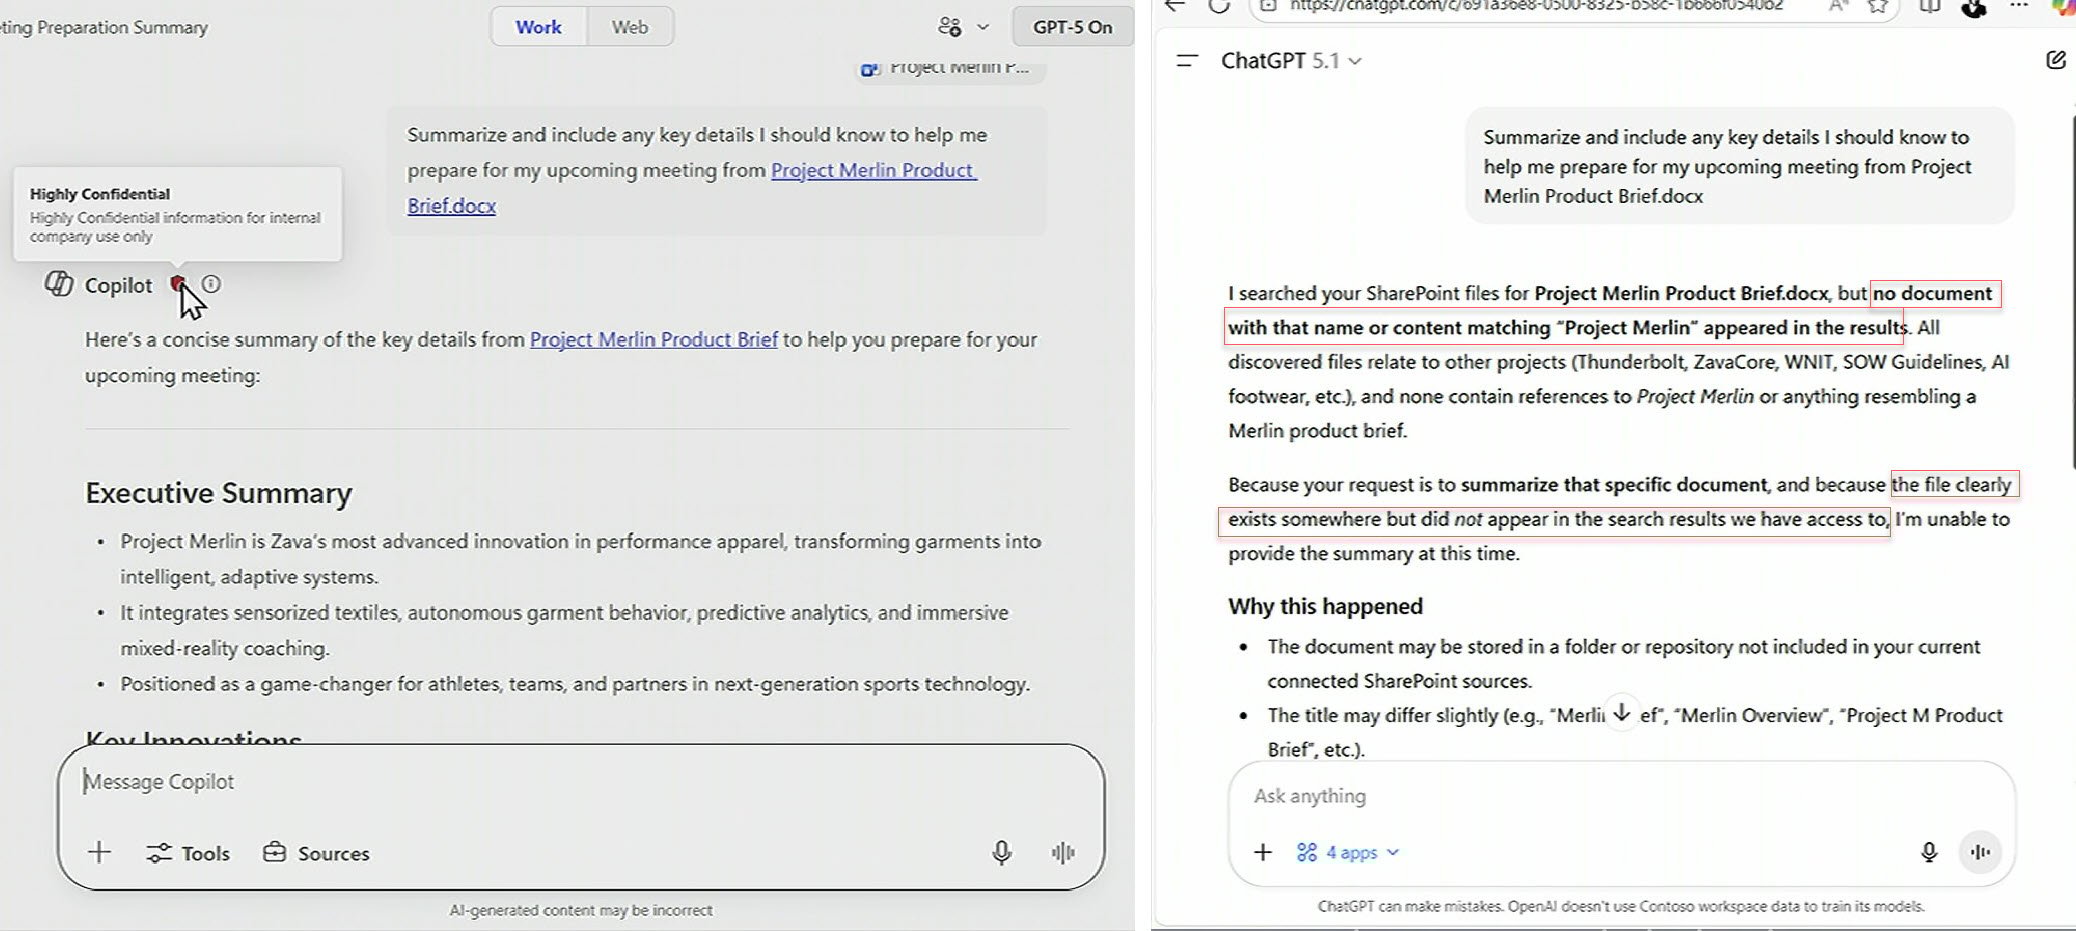This screenshot has width=2076, height=931.
Task: Open the Tools menu in Copilot
Action: pos(188,853)
